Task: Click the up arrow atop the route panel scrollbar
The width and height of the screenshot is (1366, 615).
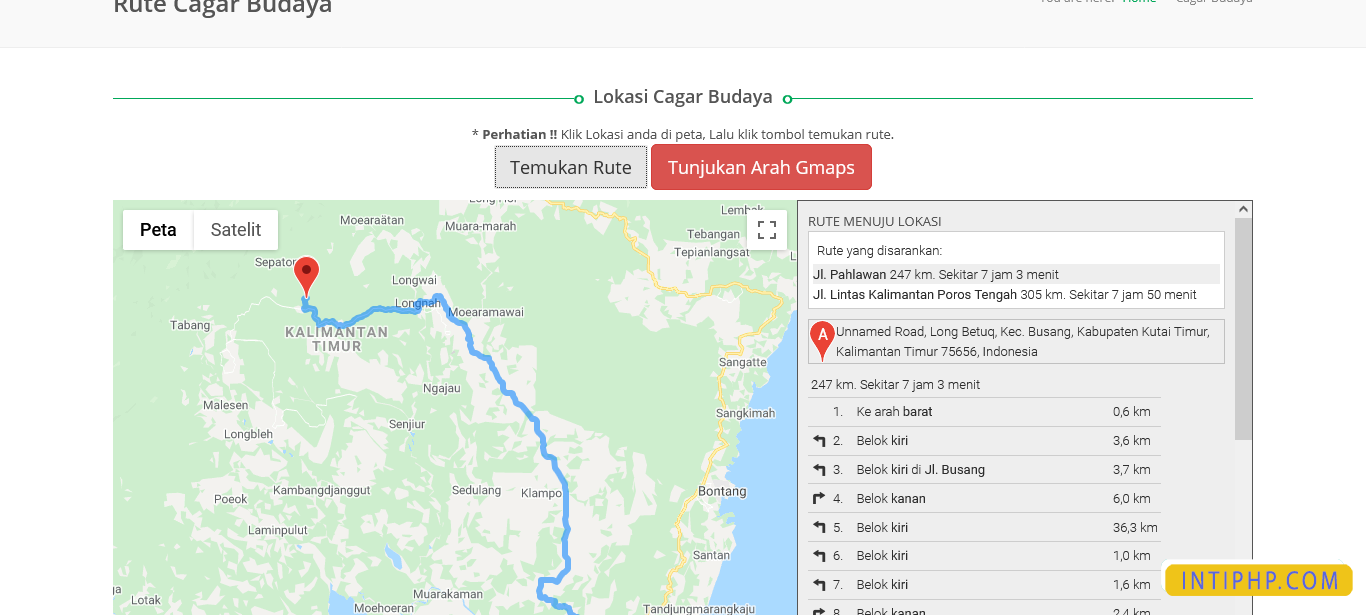Action: (x=1243, y=208)
